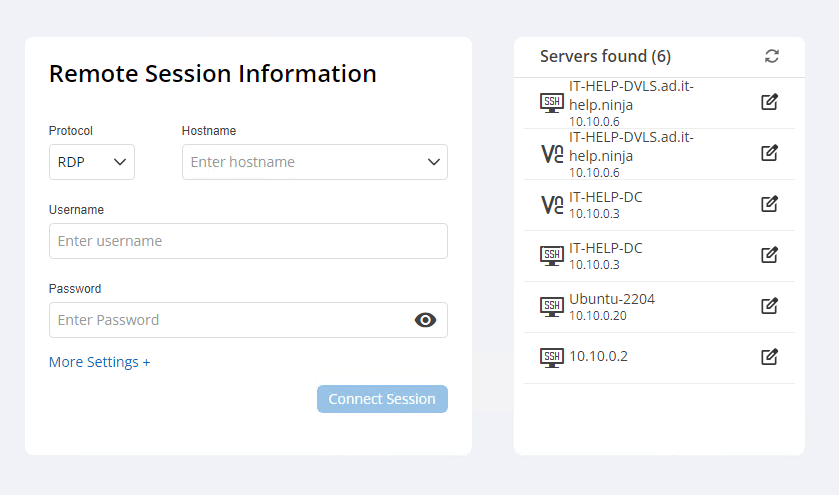The height and width of the screenshot is (495, 839).
Task: Edit the VNC IT-HELP-DVLS.ad.it-help.ninja server entry
Action: 769,153
